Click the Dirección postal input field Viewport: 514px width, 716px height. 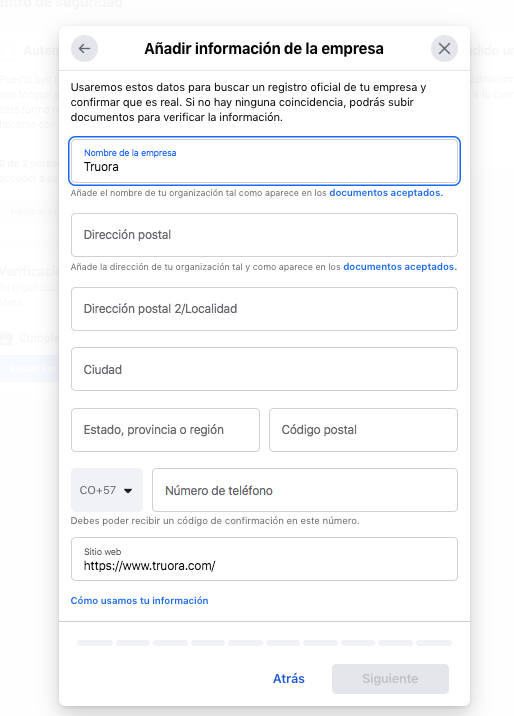click(264, 235)
